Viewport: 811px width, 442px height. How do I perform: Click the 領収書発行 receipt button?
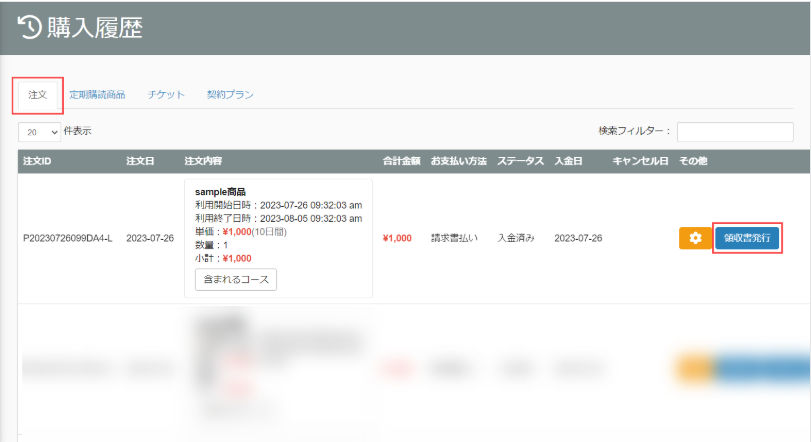[746, 238]
